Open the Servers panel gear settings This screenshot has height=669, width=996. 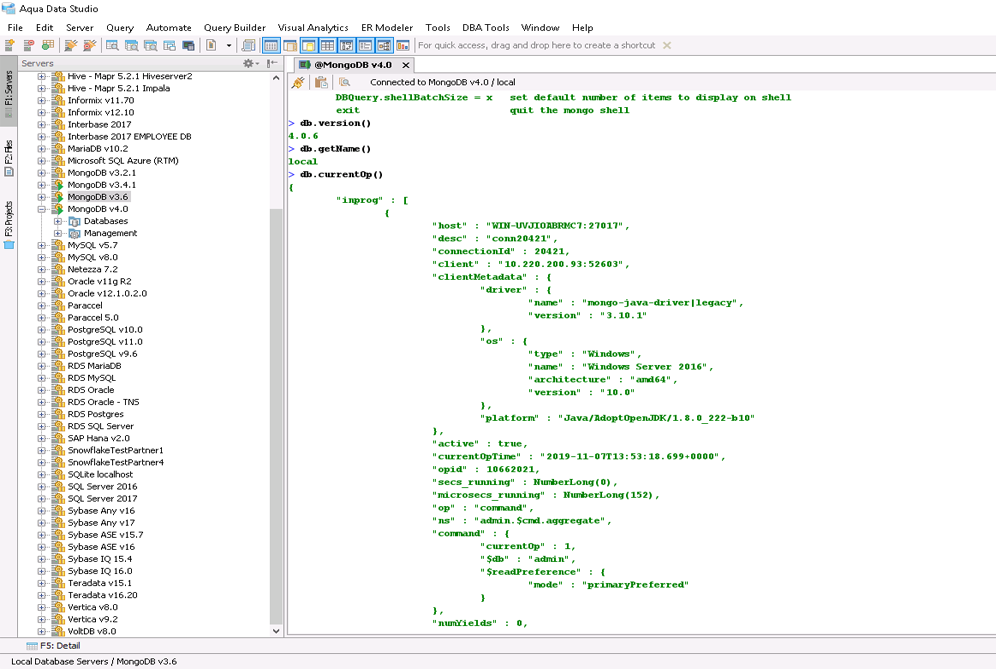pos(249,63)
